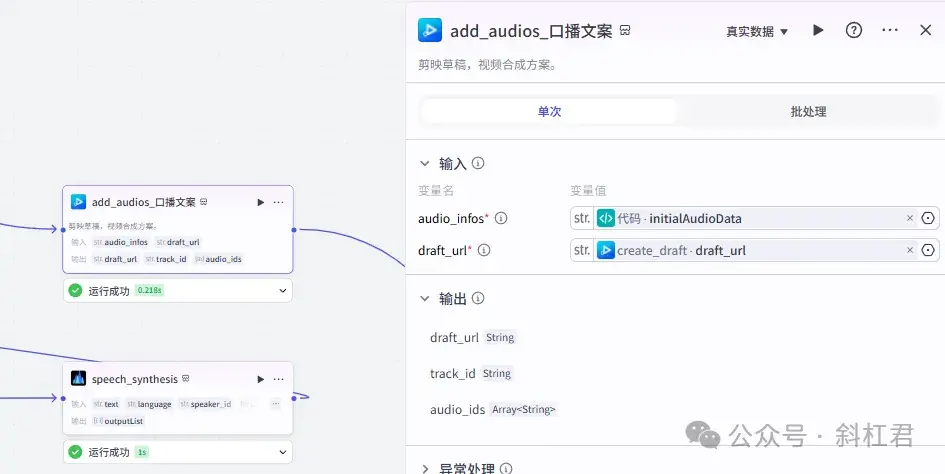The image size is (945, 474).
Task: Switch to the 批处理 tab
Action: (x=808, y=112)
